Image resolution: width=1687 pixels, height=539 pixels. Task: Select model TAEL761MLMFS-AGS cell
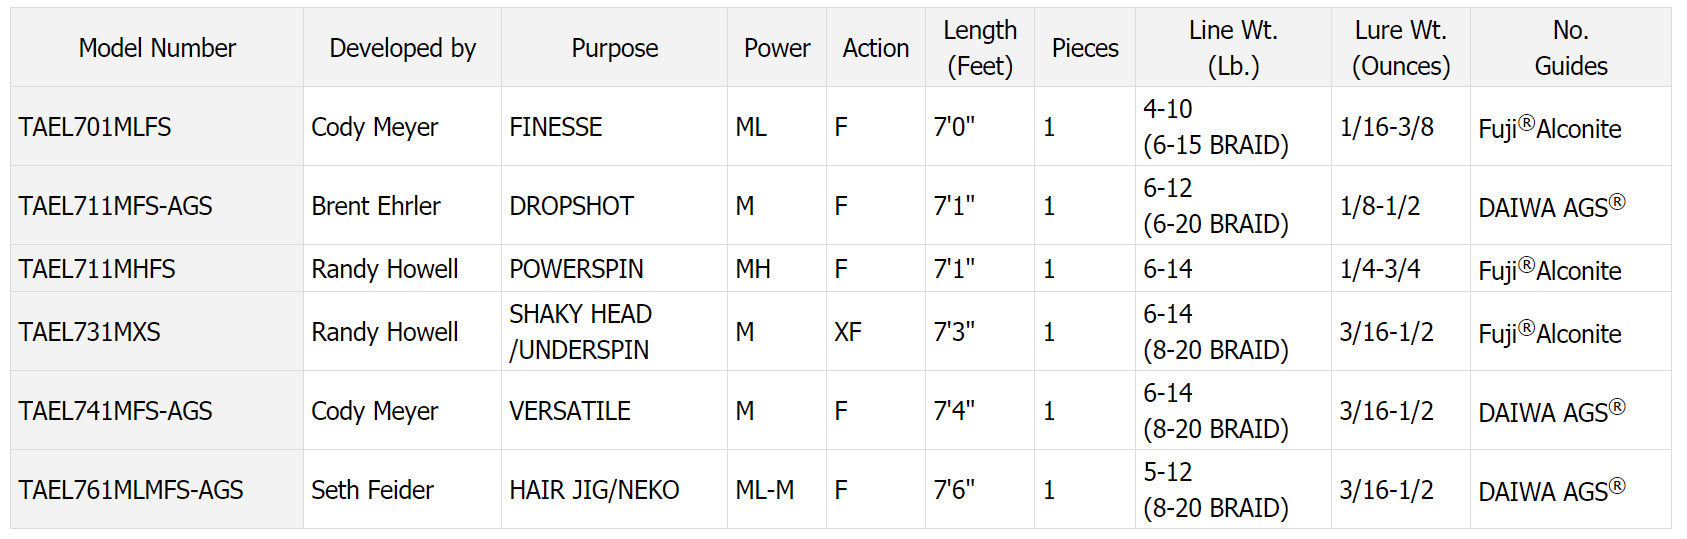131,490
